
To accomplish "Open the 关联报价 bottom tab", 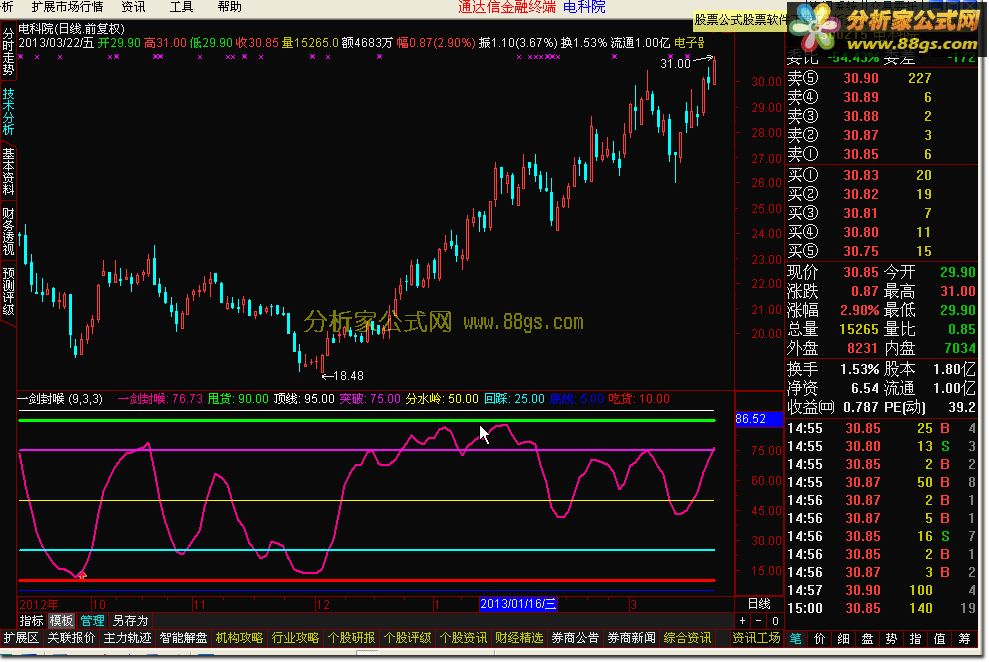I will [x=71, y=639].
